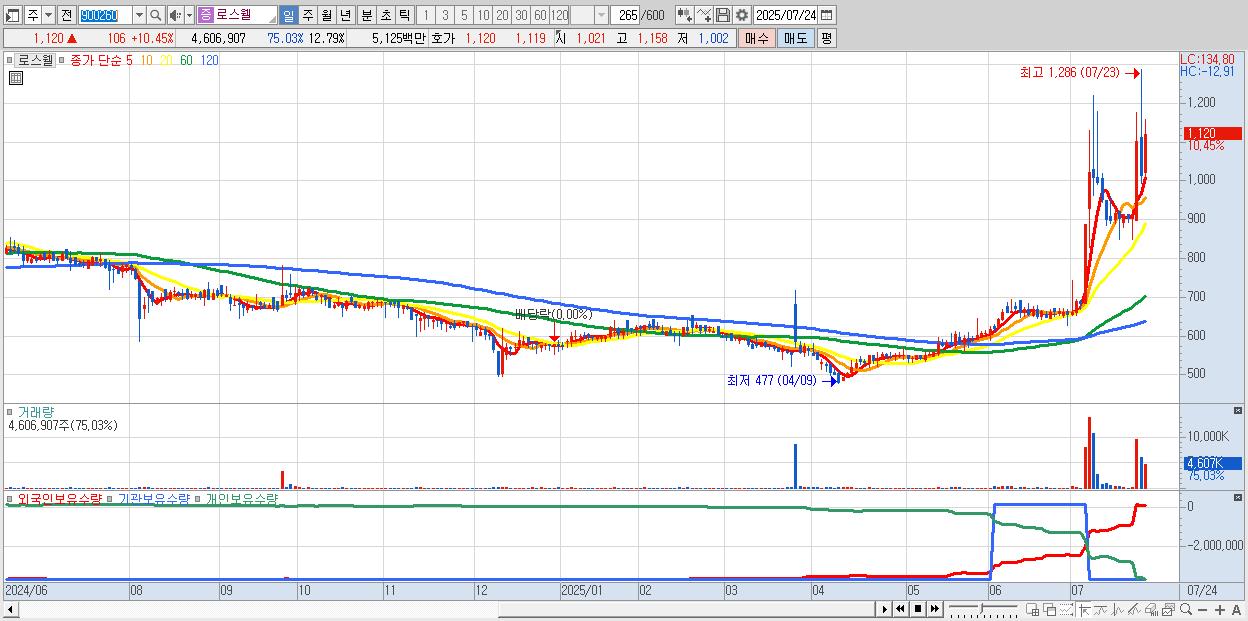Fast-forward the chart replay
This screenshot has width=1248, height=621.
[x=934, y=609]
